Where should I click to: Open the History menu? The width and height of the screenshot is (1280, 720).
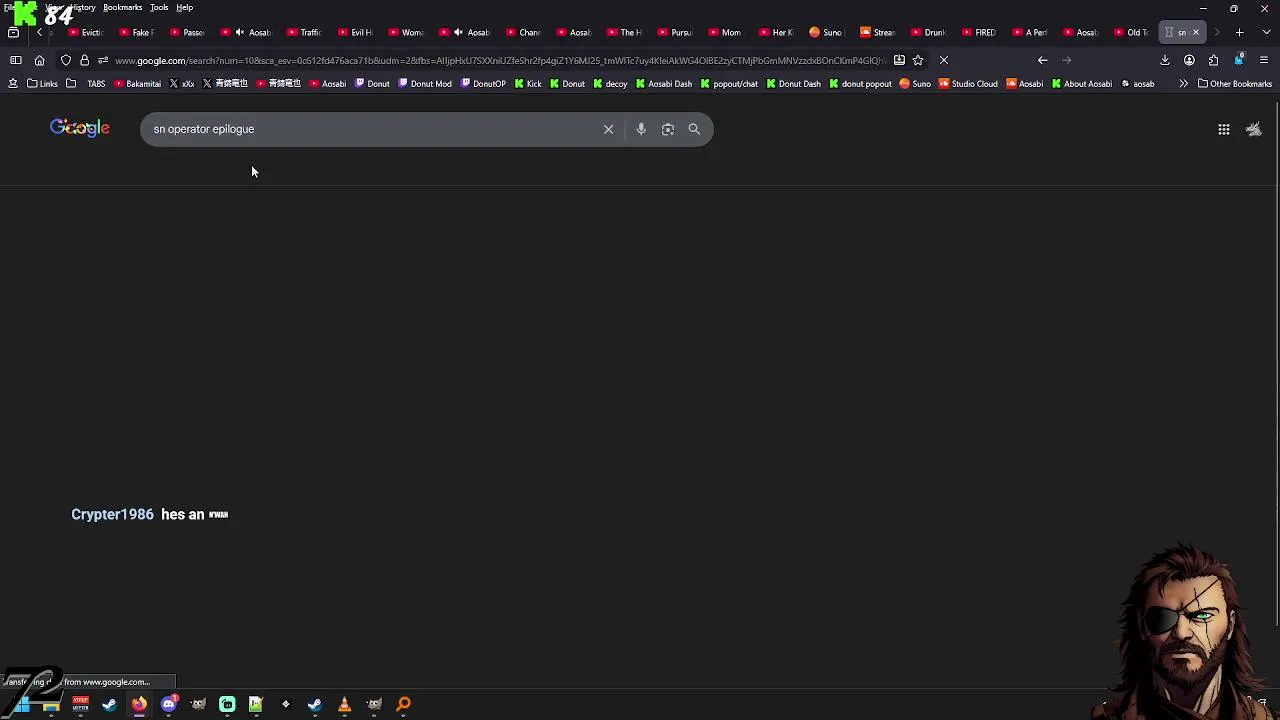click(x=82, y=7)
